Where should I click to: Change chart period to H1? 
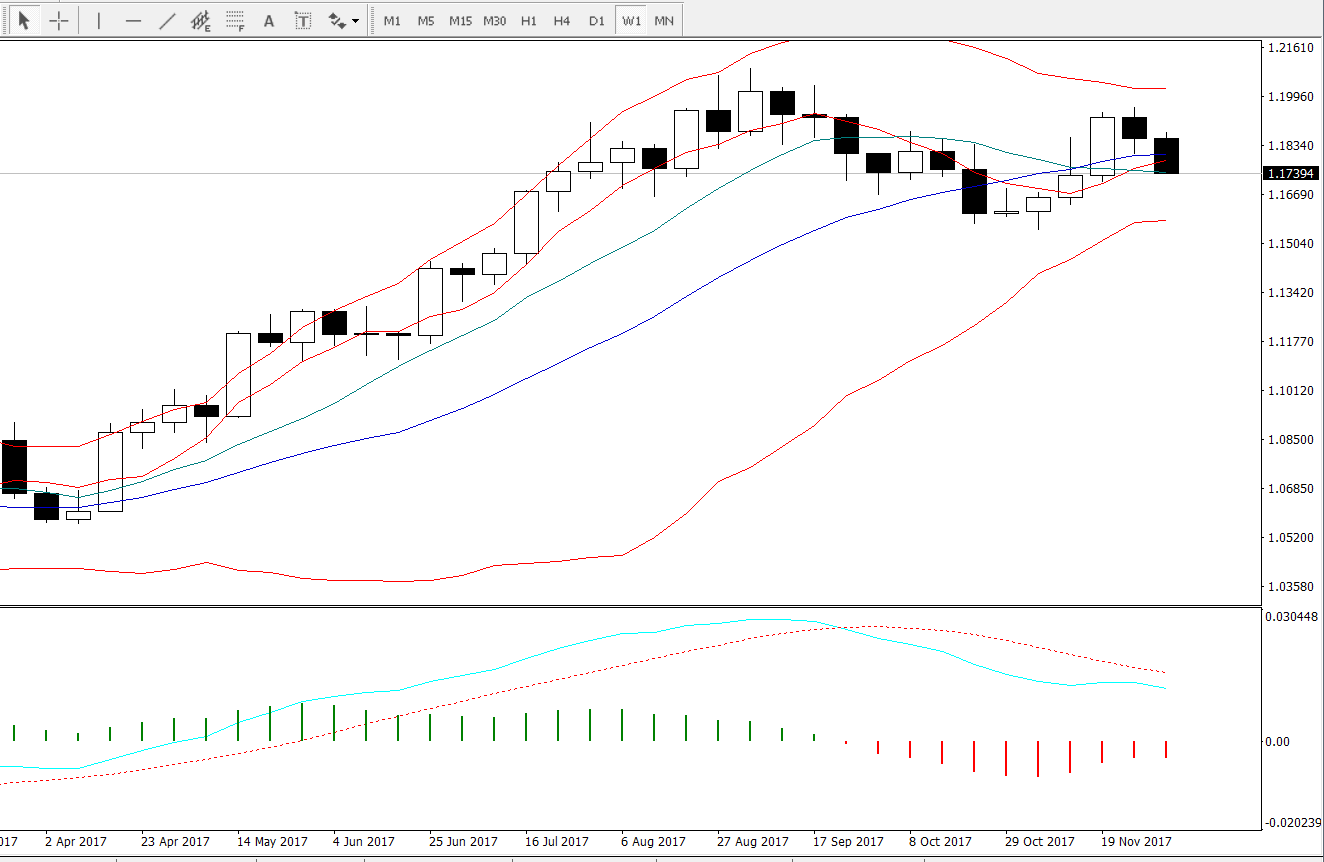(528, 20)
